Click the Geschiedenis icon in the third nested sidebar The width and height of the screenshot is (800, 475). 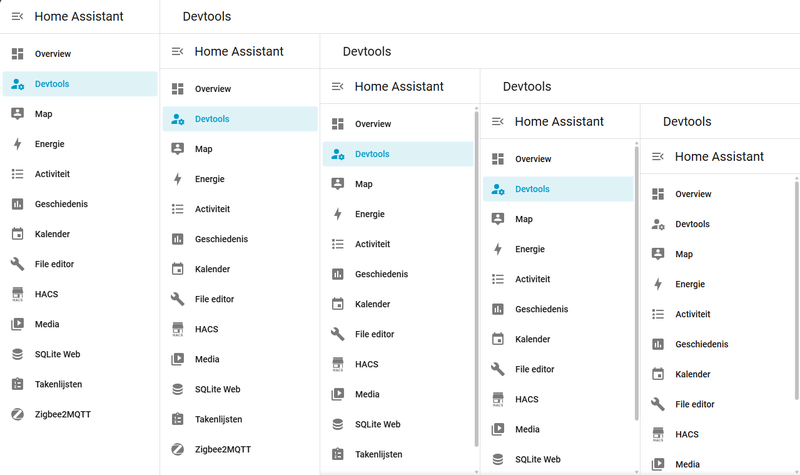click(x=338, y=274)
